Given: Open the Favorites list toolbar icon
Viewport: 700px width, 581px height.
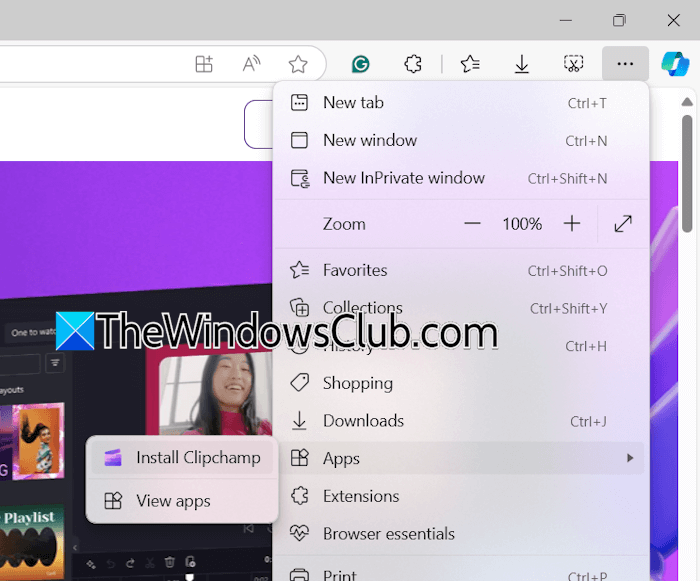Looking at the screenshot, I should (470, 64).
